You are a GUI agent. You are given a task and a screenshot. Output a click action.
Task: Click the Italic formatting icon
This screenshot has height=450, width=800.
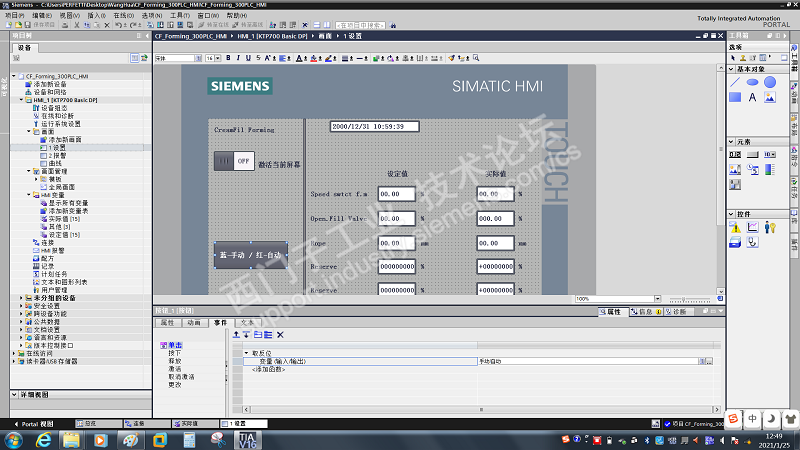pyautogui.click(x=238, y=58)
